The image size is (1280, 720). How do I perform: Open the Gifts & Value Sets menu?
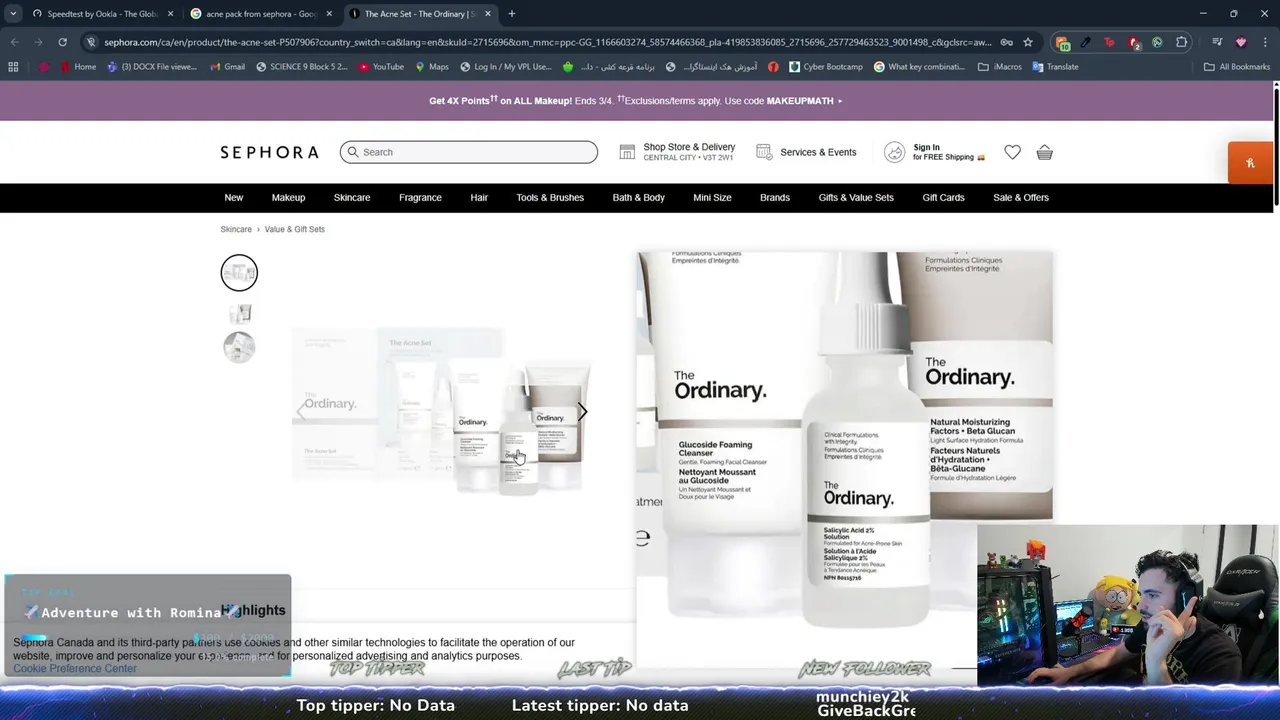pos(856,198)
